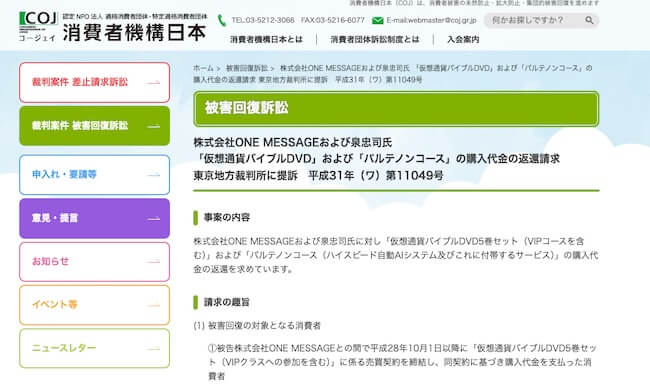Screen dimensions: 650x387
Task: Click the COJ logo in the header
Action: [x=38, y=26]
